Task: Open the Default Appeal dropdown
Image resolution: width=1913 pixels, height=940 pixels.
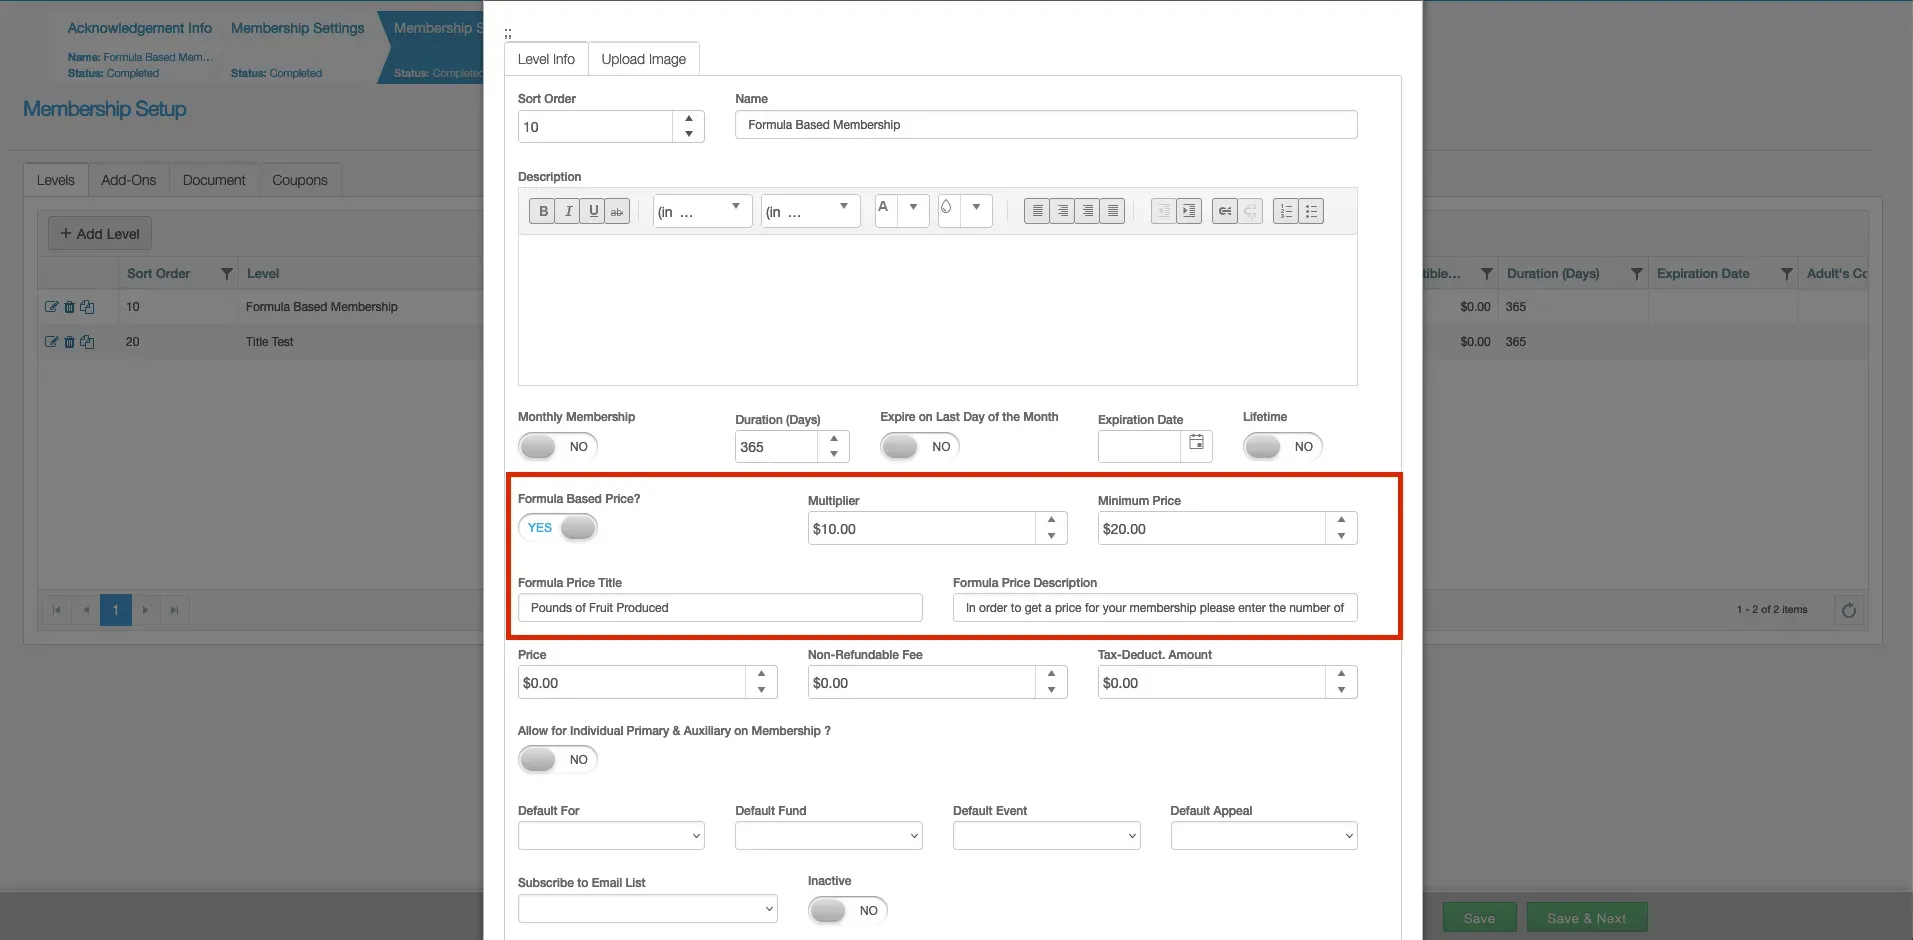Action: point(1264,836)
